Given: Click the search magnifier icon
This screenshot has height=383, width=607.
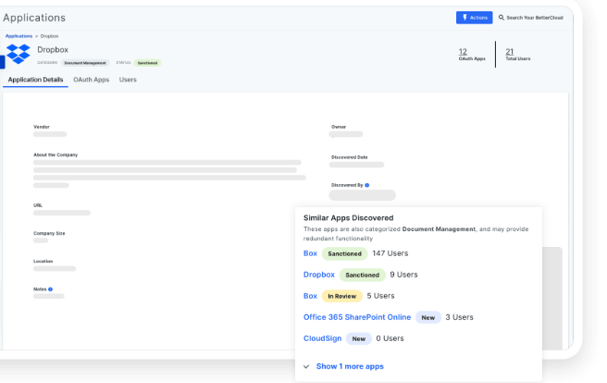Looking at the screenshot, I should click(x=501, y=18).
